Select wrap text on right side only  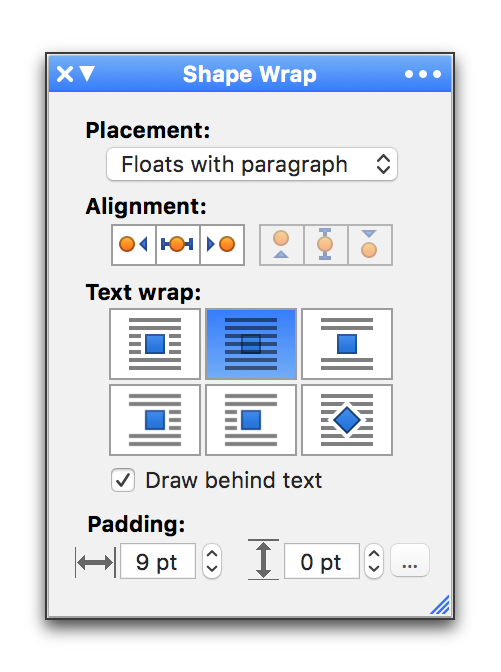click(x=155, y=420)
